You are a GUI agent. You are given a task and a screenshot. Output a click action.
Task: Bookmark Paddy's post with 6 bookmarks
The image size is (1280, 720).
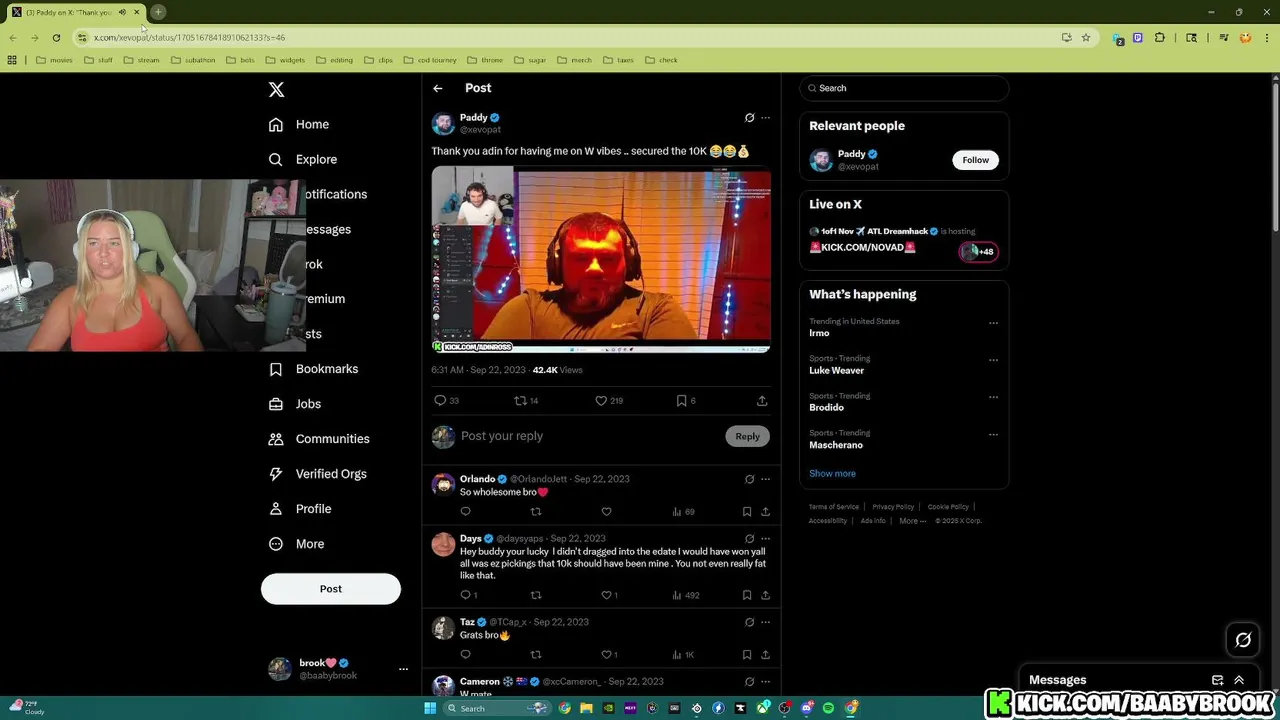(686, 401)
